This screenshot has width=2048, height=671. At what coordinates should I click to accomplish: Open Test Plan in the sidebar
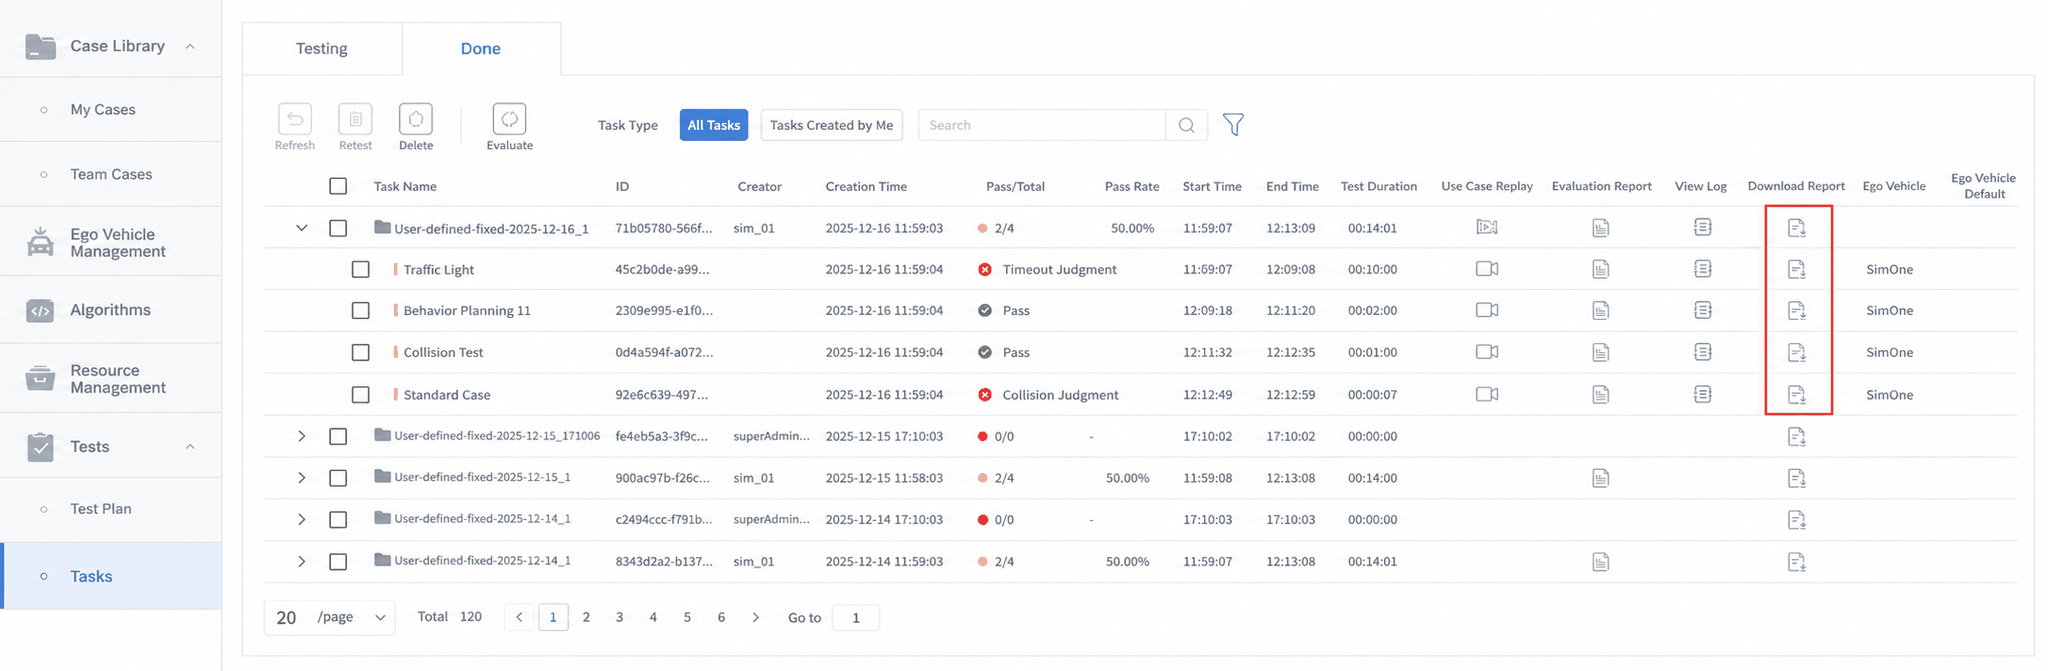pyautogui.click(x=101, y=509)
